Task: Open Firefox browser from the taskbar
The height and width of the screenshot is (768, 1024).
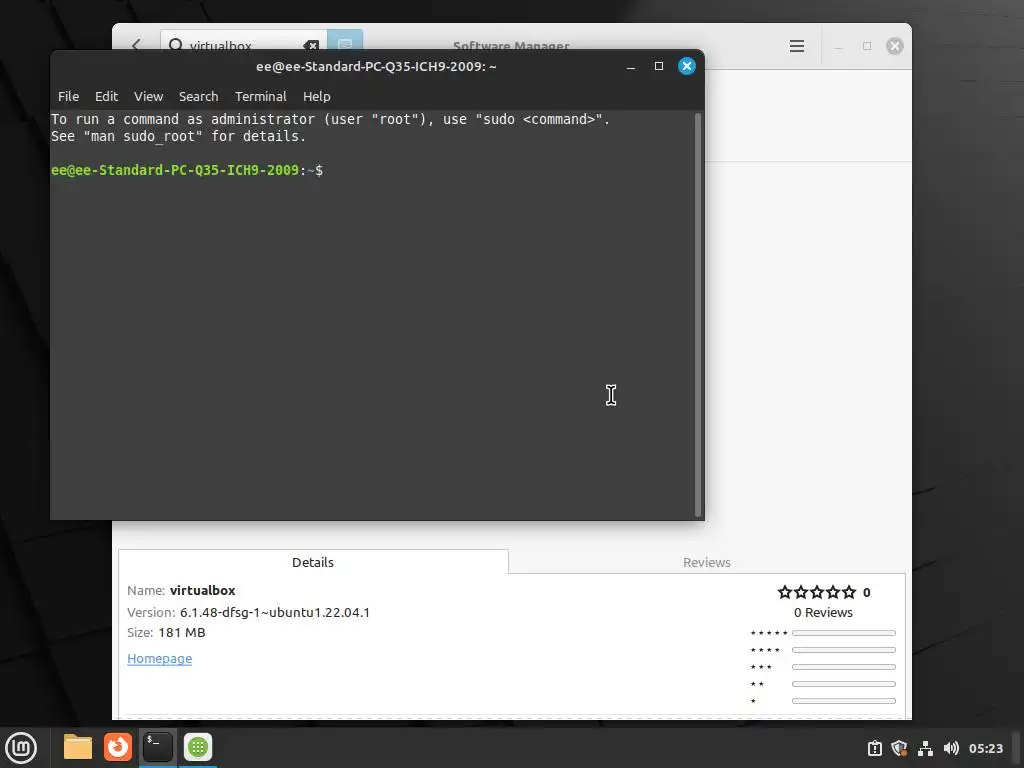Action: pyautogui.click(x=118, y=747)
